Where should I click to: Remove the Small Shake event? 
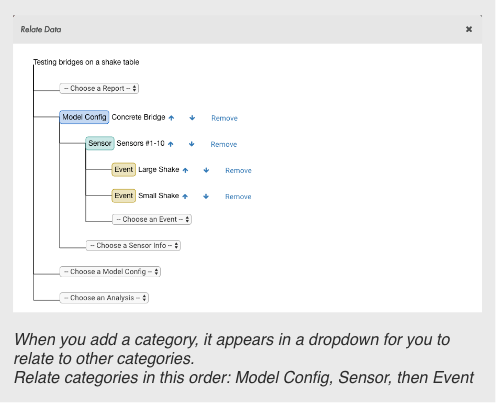click(238, 197)
